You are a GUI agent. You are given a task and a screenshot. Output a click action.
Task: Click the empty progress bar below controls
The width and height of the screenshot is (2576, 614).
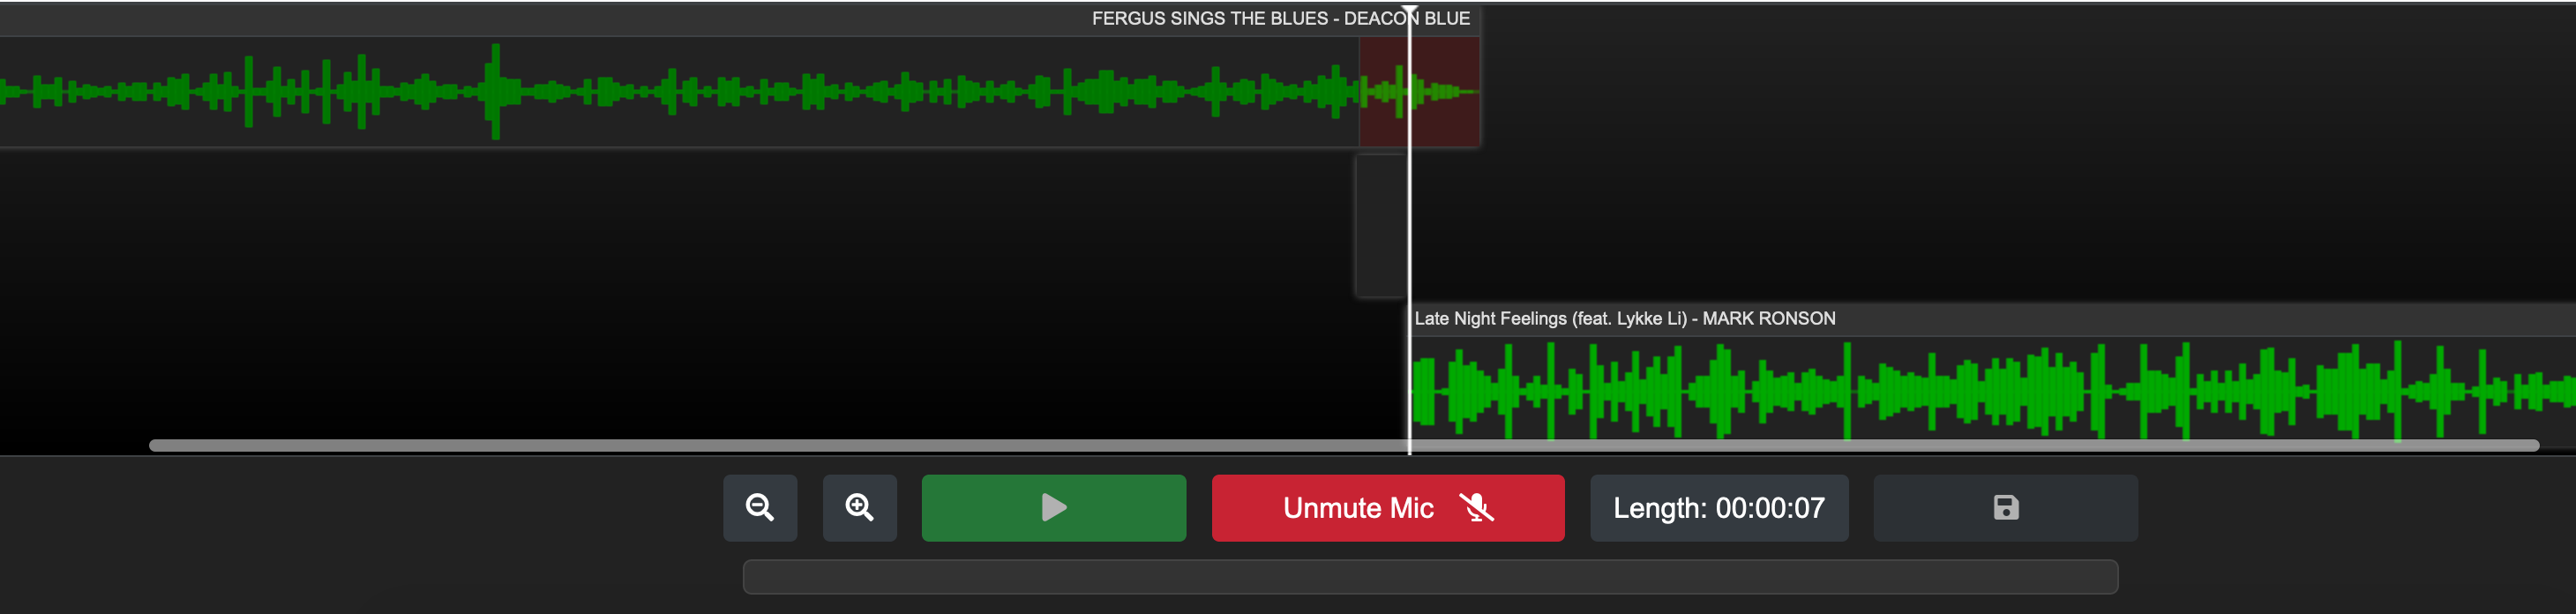1430,577
